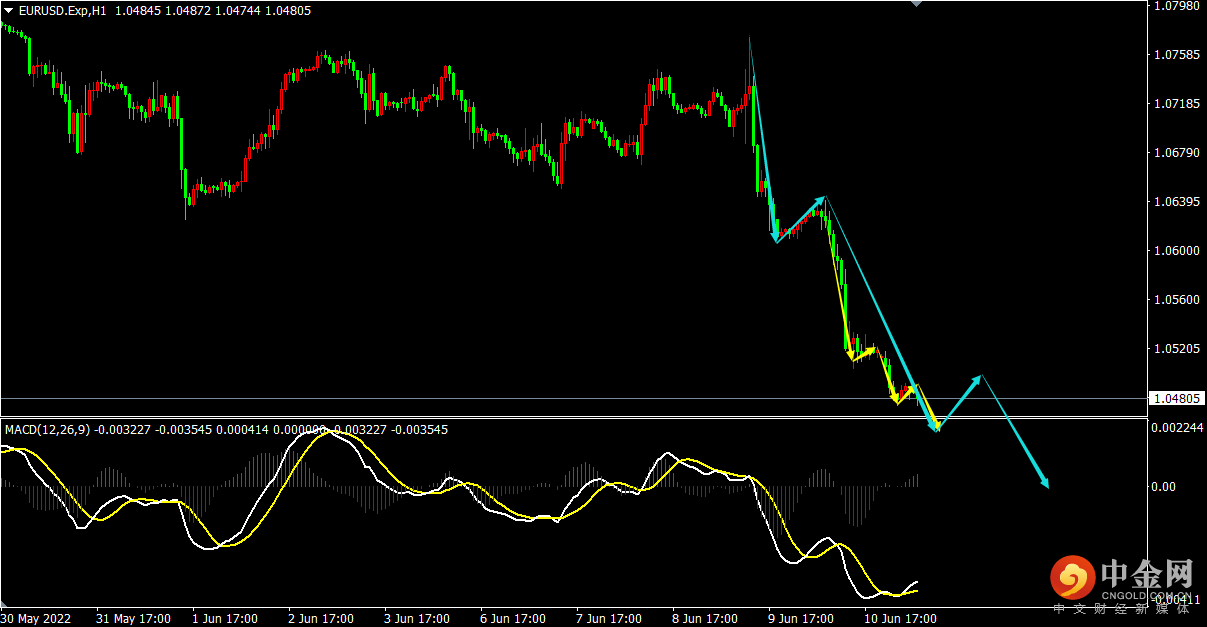1207x627 pixels.
Task: Select the cyan arrowhead at the 9 Jun rebound peak
Action: coord(820,201)
